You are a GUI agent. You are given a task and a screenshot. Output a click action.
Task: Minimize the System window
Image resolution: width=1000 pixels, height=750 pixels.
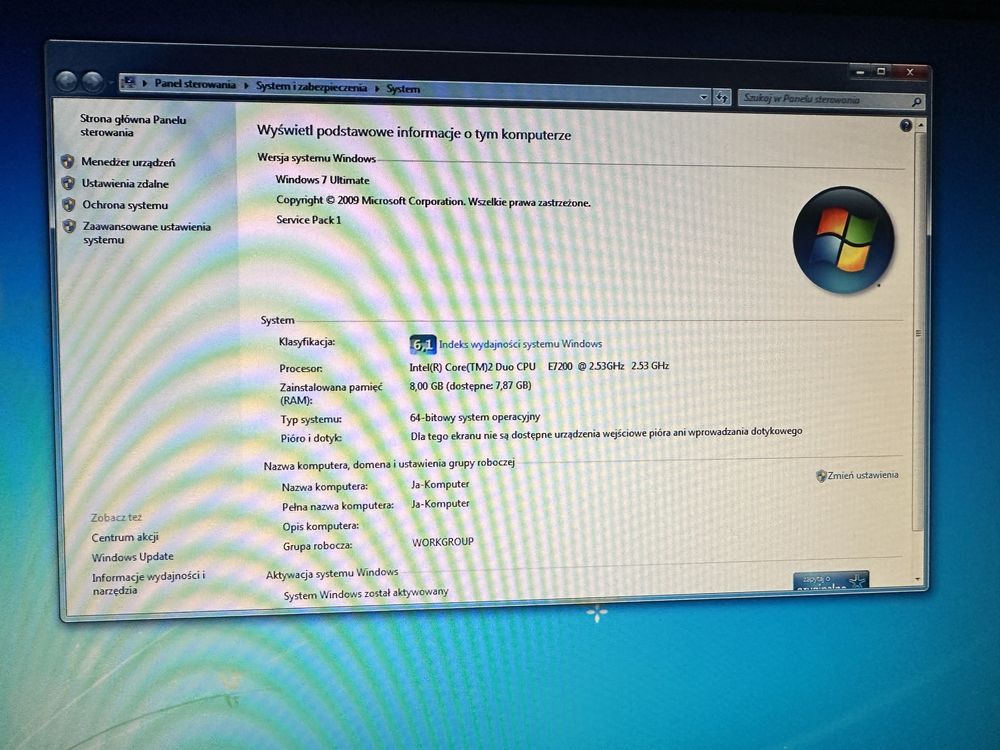click(860, 71)
